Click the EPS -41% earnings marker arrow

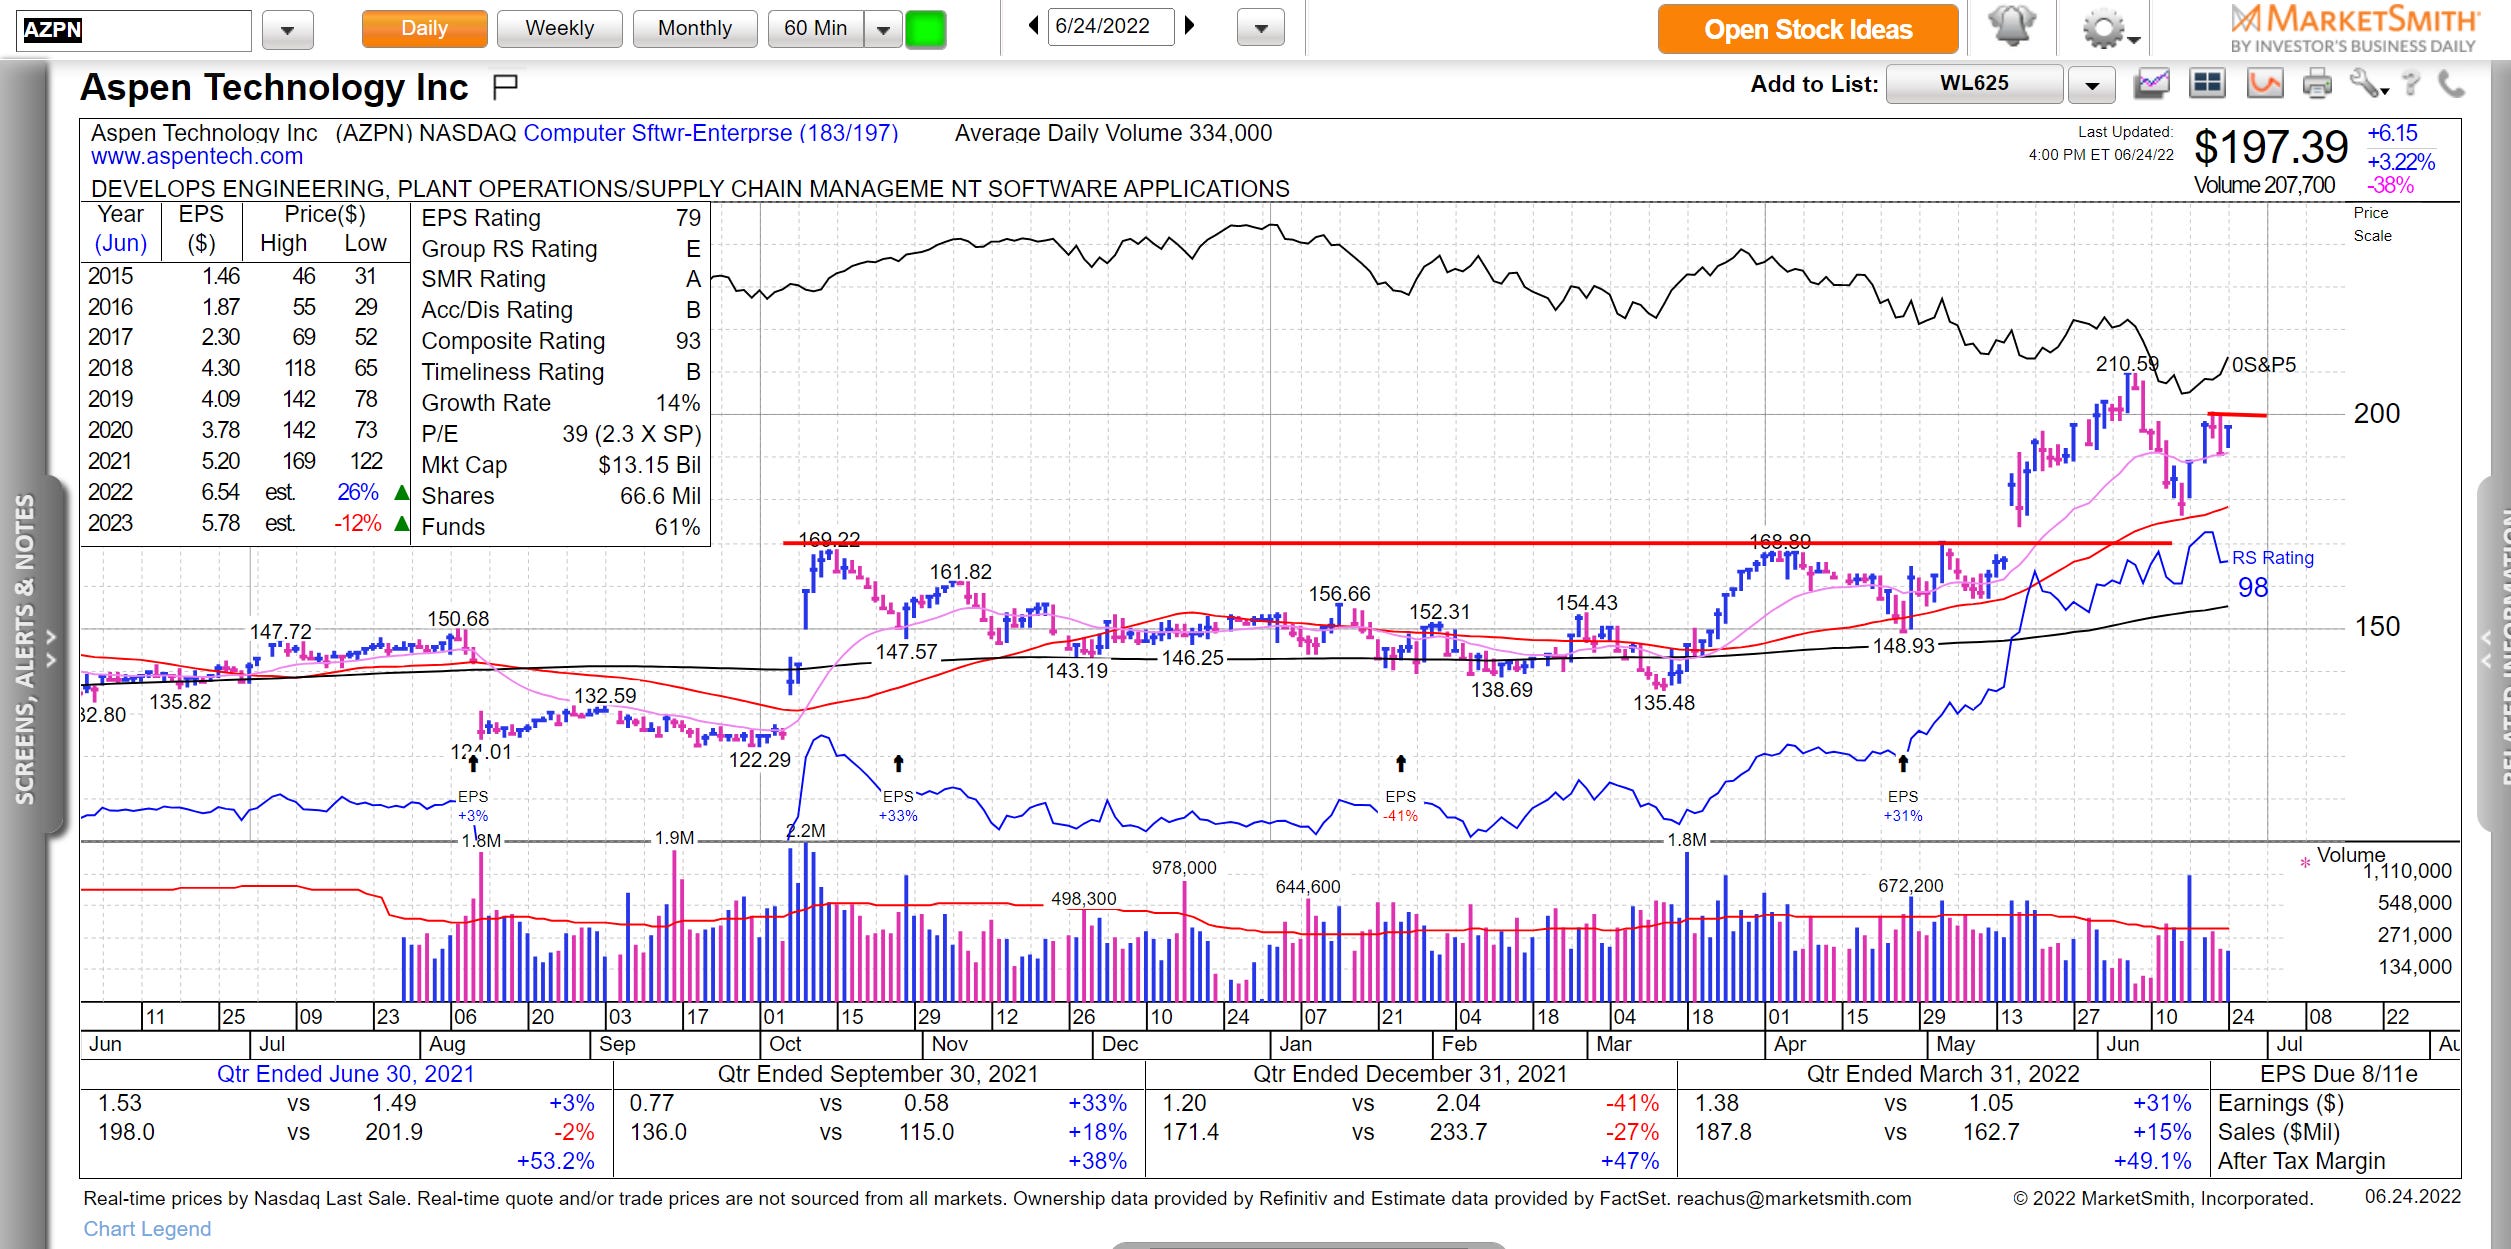(x=1401, y=764)
